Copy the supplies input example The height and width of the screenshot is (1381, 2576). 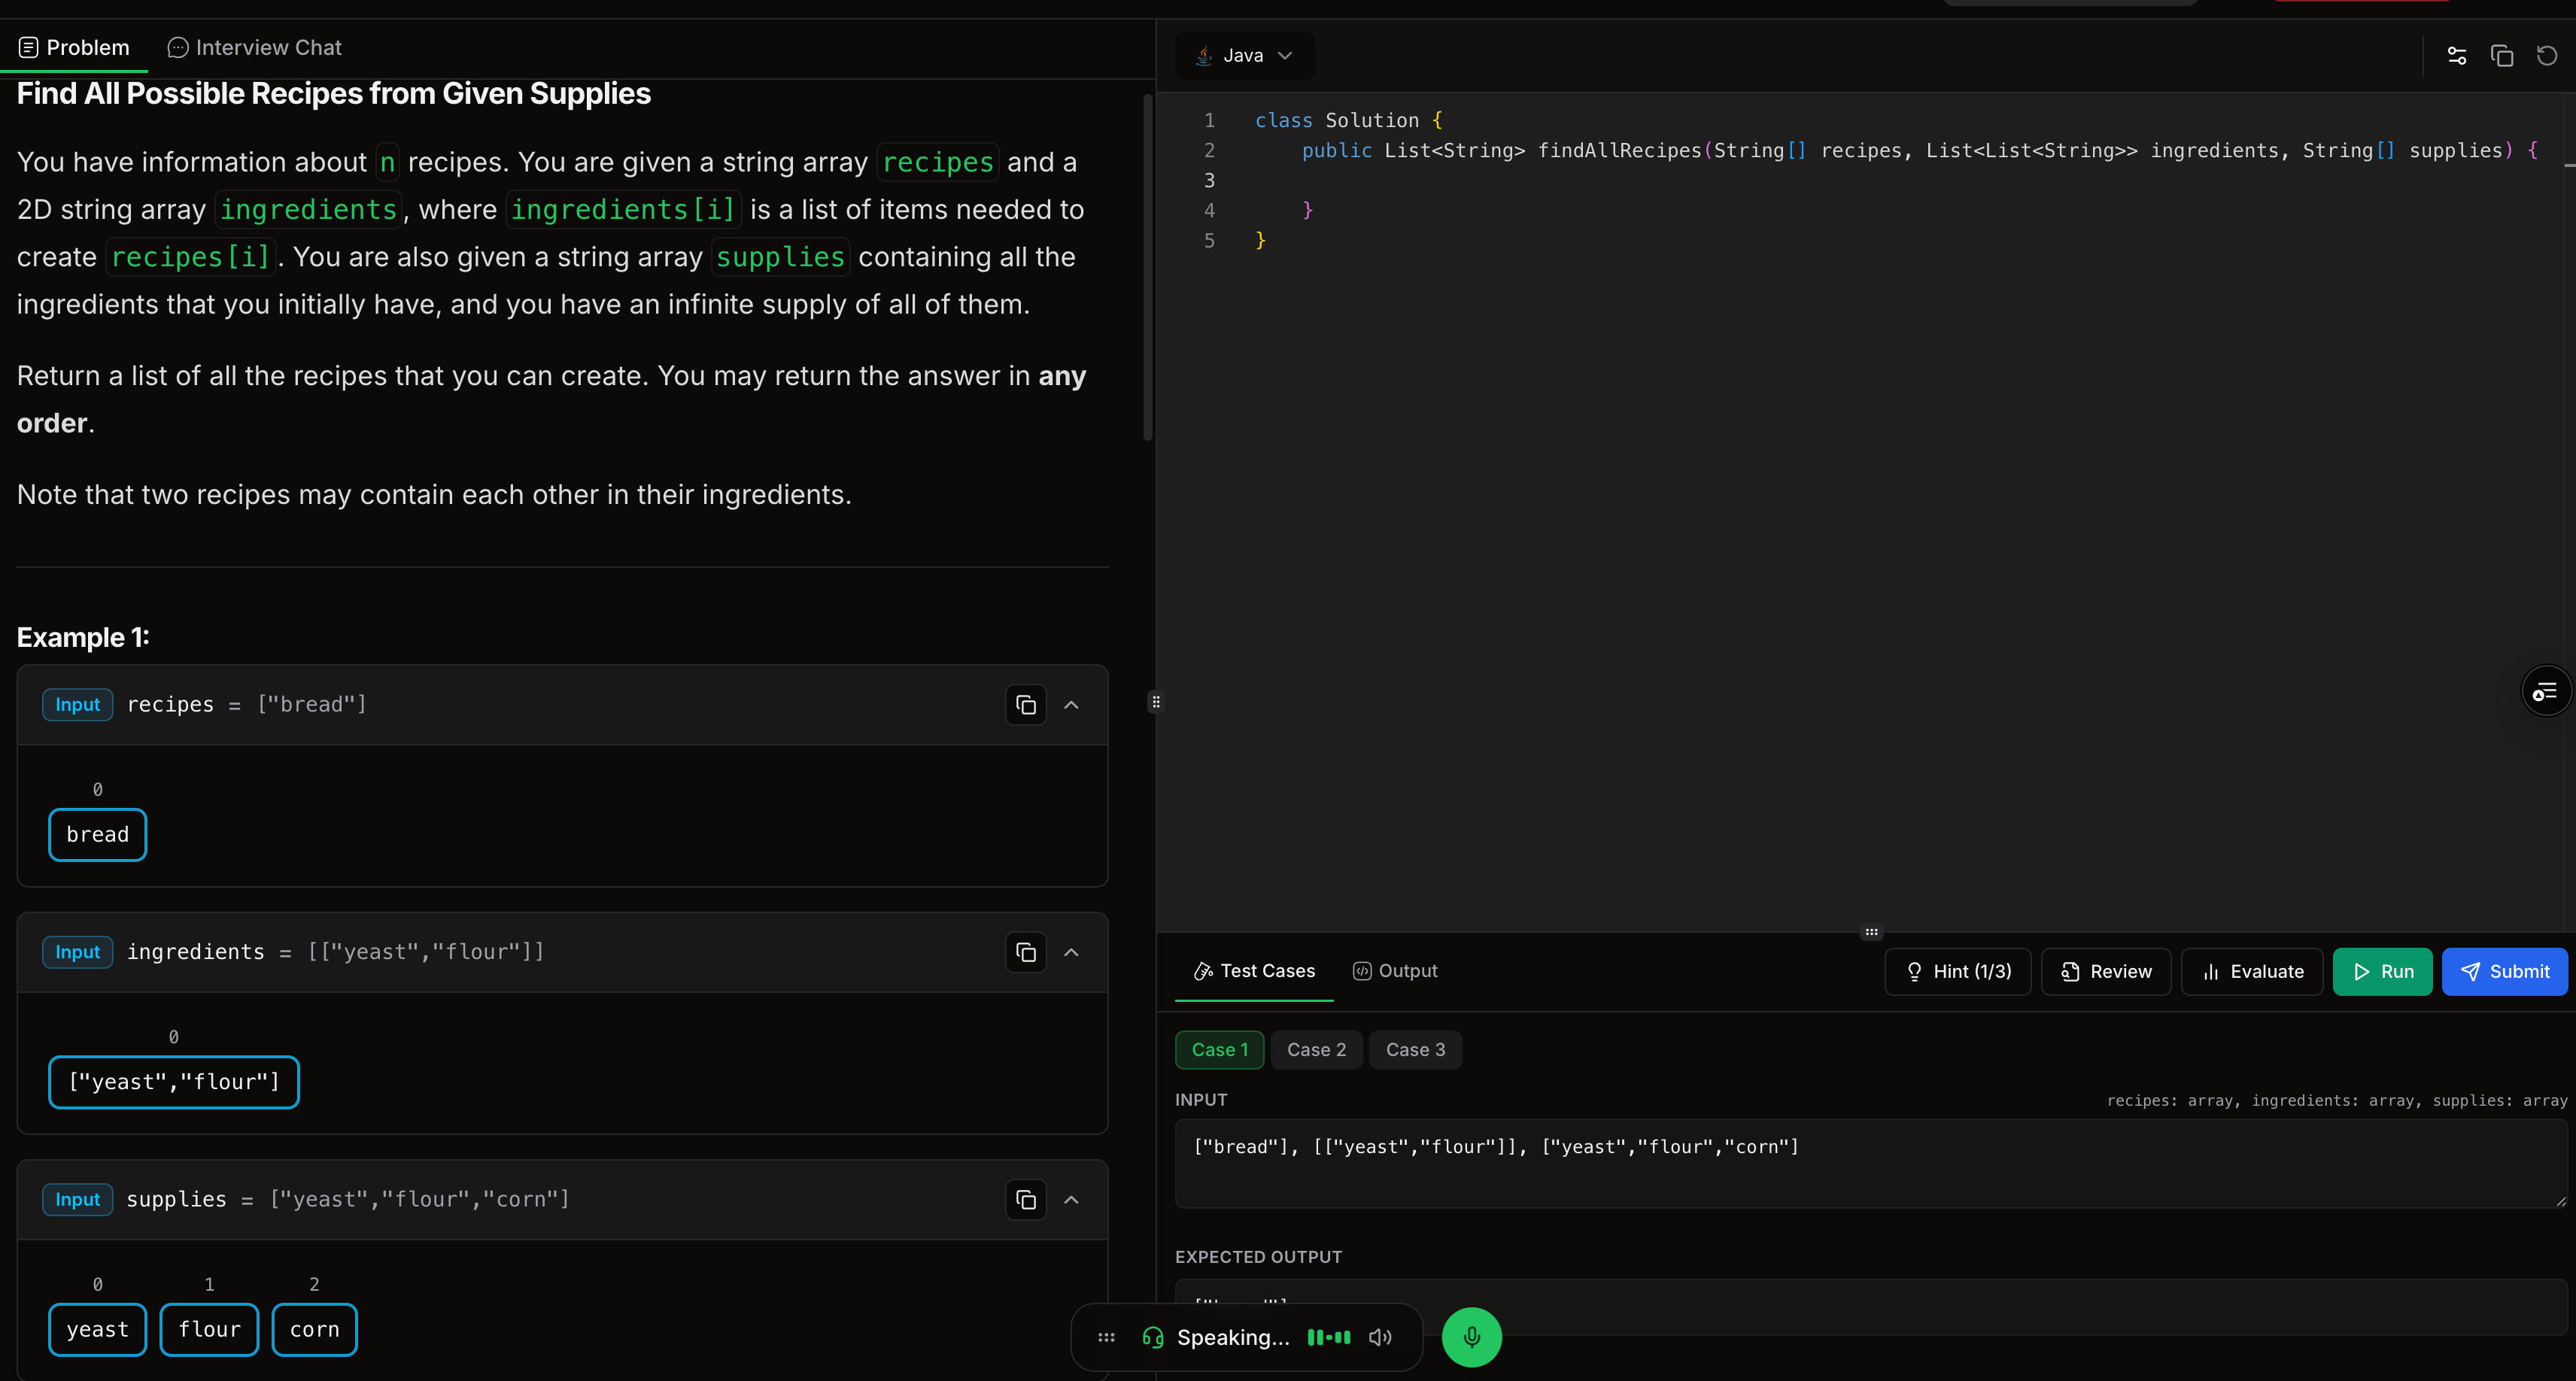coord(1025,1199)
